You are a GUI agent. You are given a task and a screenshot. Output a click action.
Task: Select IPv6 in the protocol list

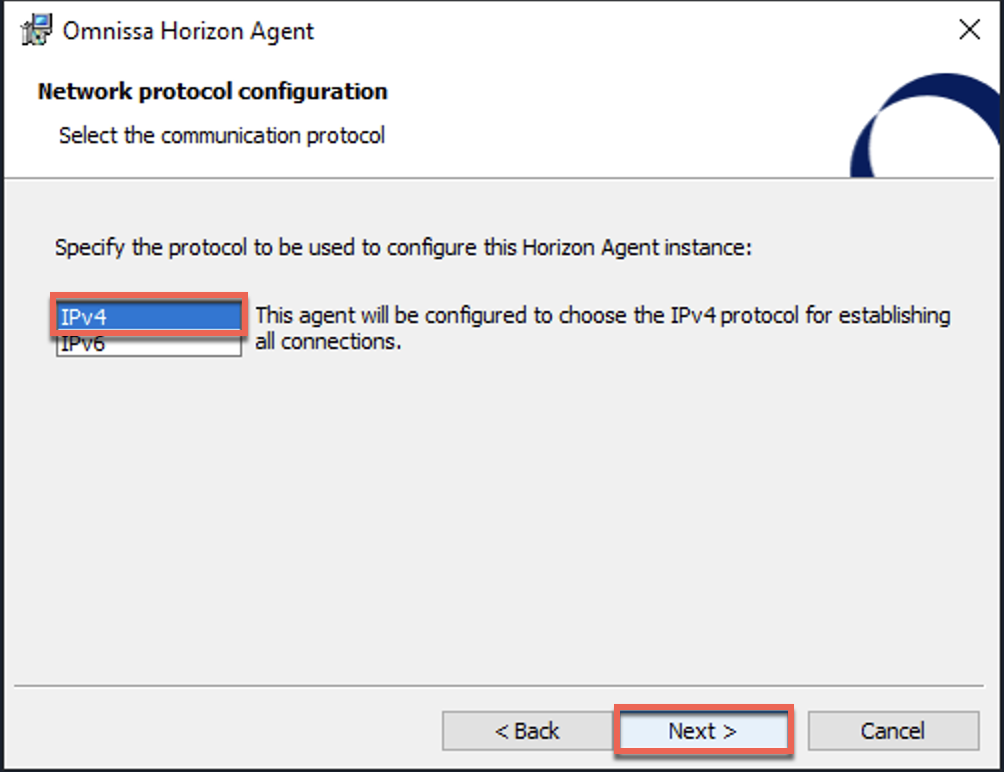click(149, 344)
